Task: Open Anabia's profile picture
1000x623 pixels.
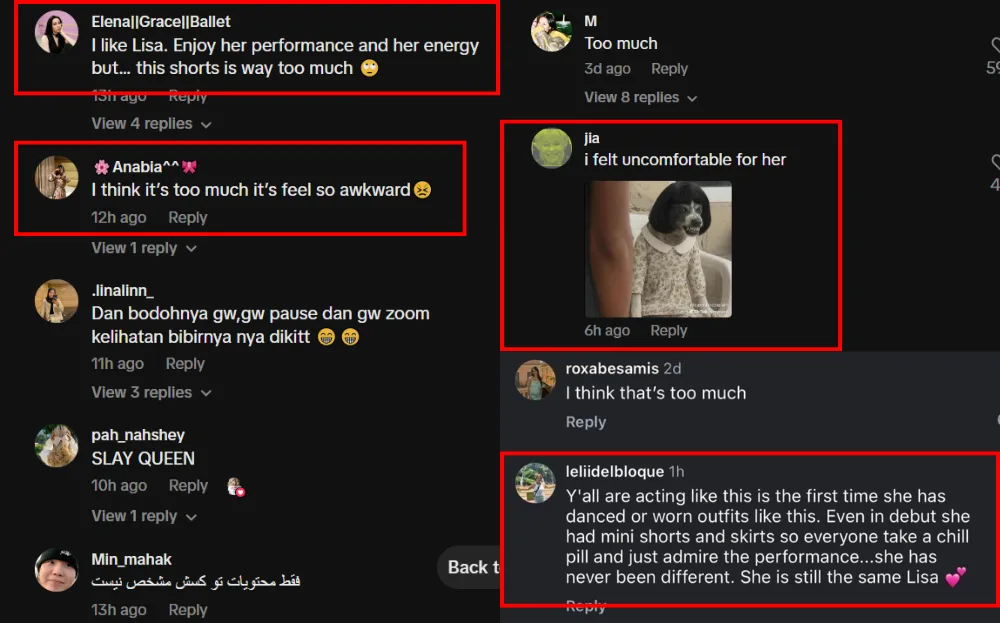Action: click(x=57, y=177)
